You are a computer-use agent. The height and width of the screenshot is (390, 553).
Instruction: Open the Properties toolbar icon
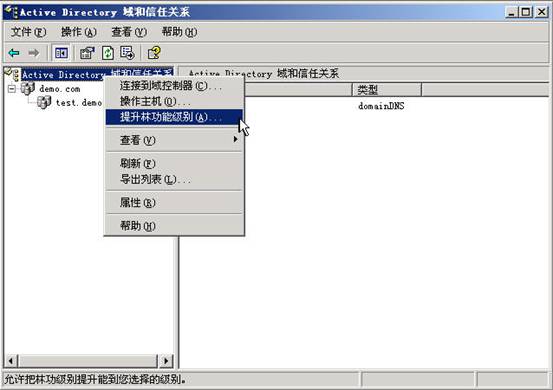87,53
